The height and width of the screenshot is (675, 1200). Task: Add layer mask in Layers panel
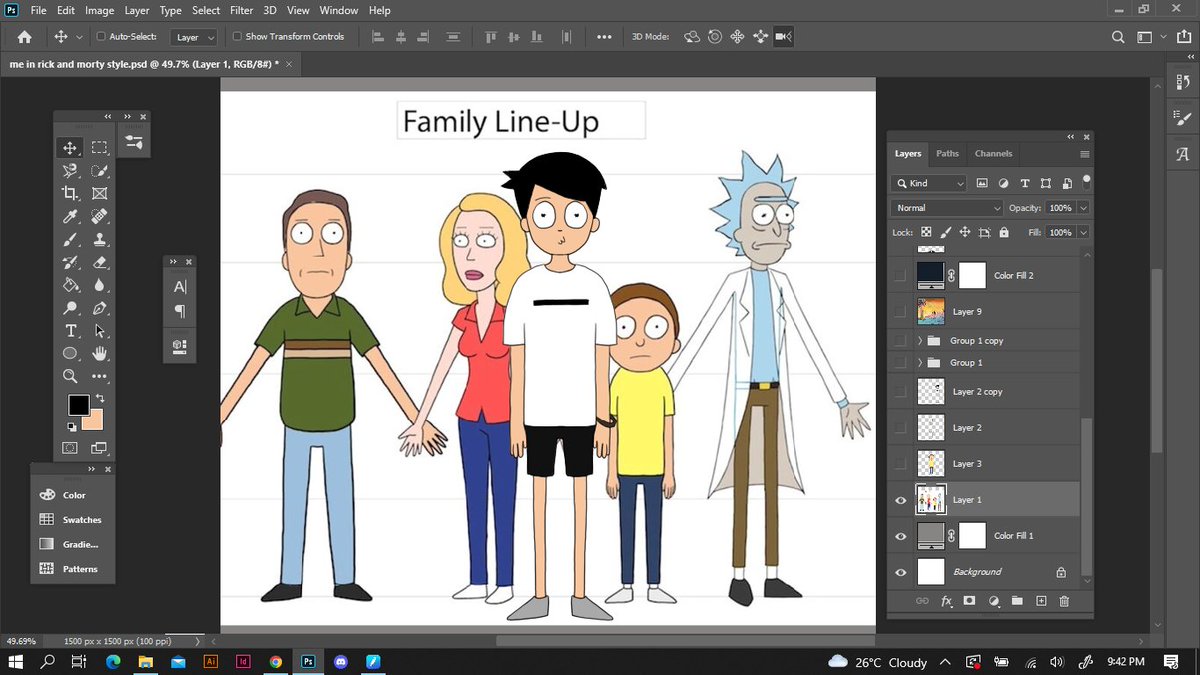click(969, 601)
